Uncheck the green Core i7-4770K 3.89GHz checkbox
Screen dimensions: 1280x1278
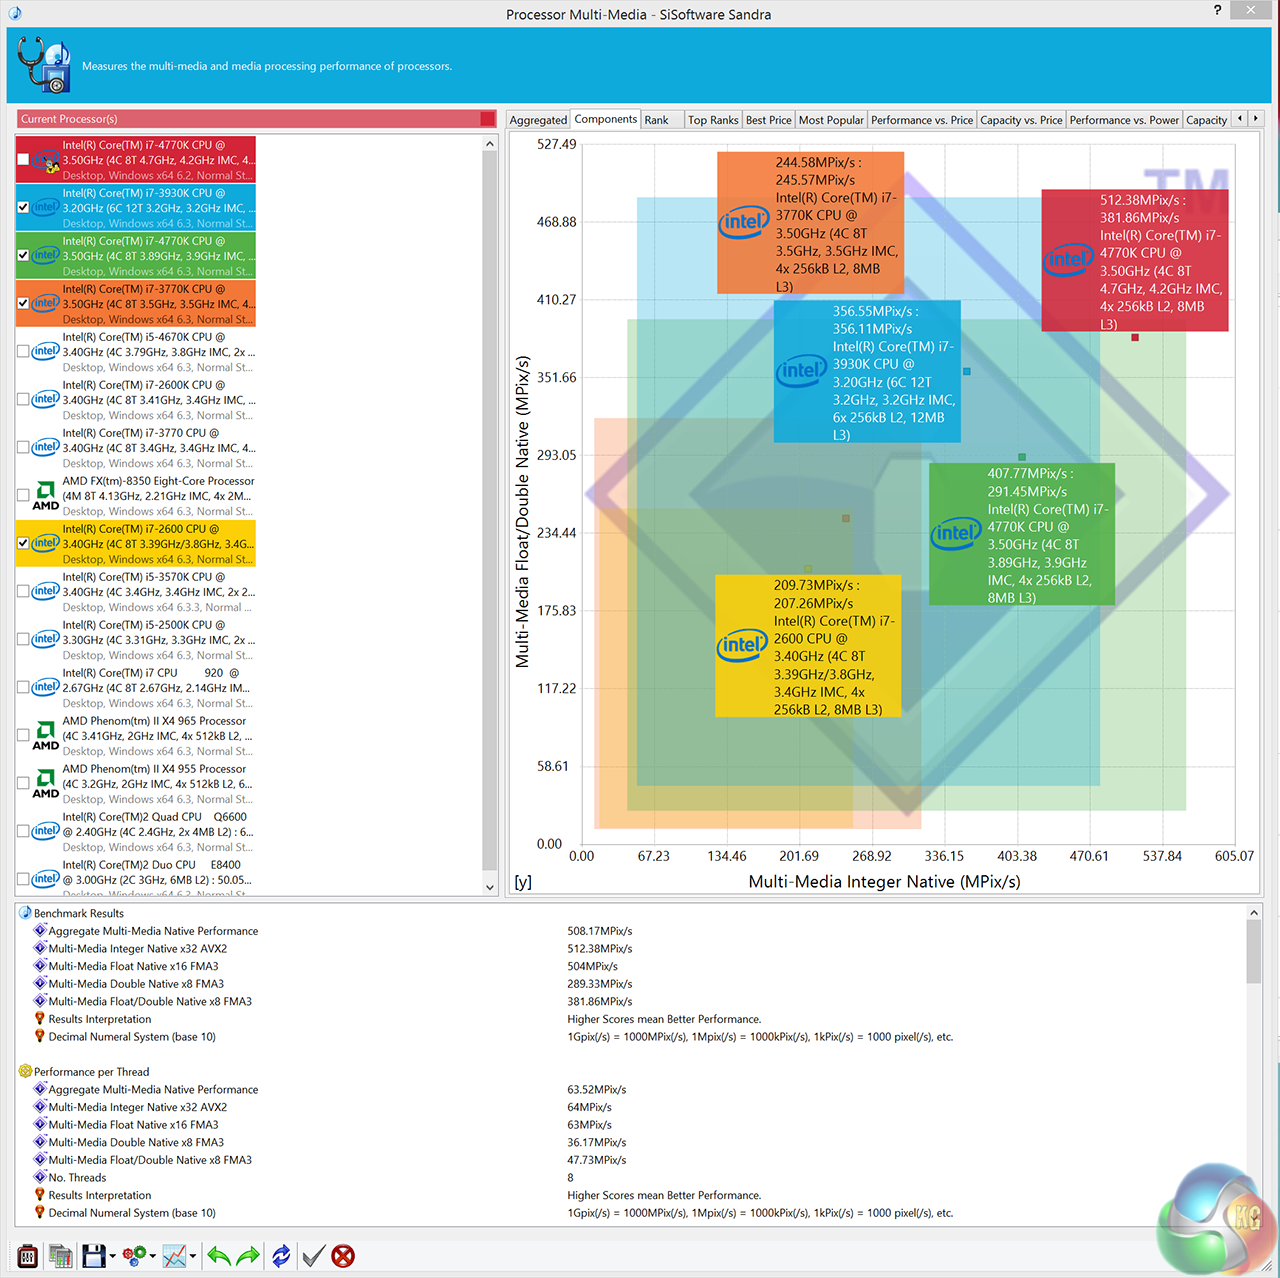(x=23, y=256)
